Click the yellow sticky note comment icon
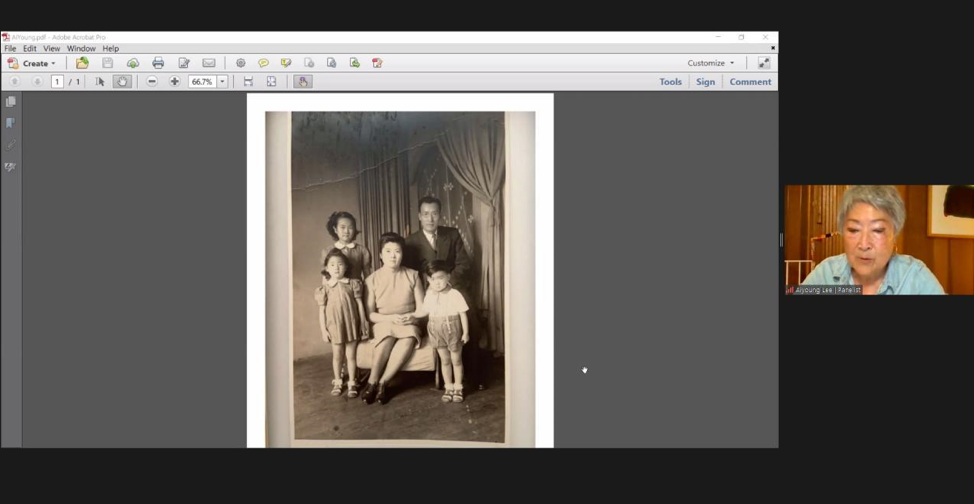Image resolution: width=974 pixels, height=504 pixels. click(x=263, y=63)
